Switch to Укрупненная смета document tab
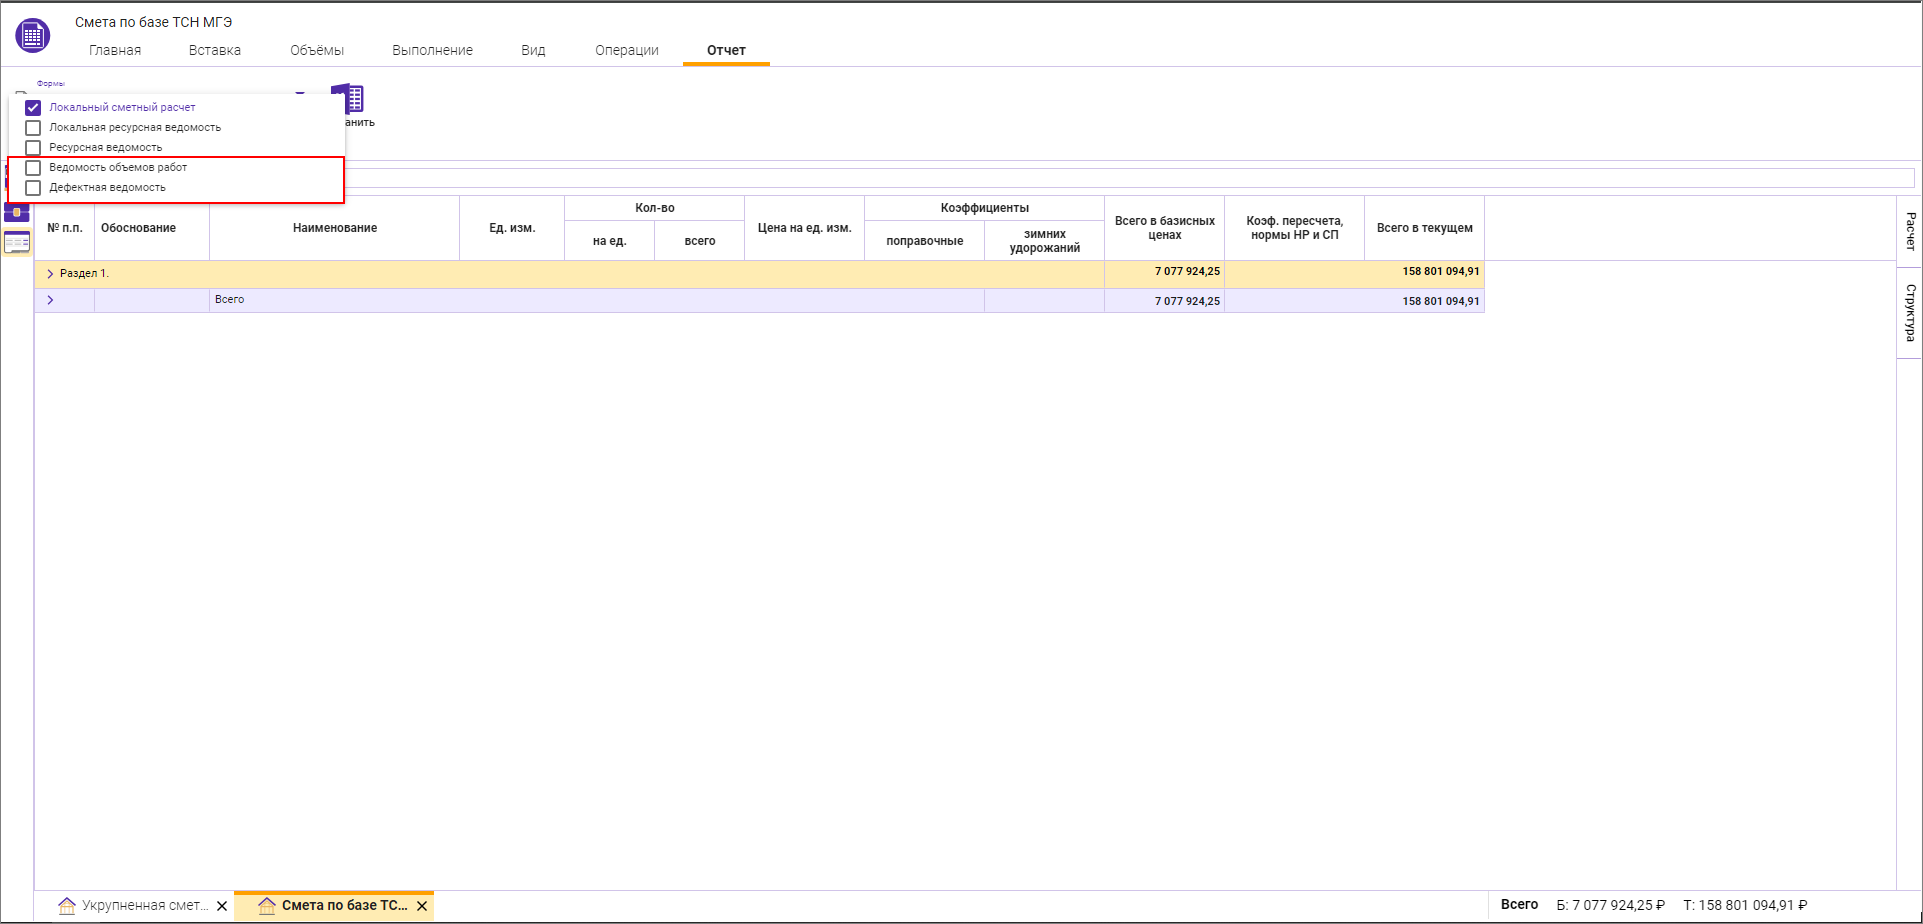This screenshot has height=924, width=1923. pyautogui.click(x=135, y=906)
